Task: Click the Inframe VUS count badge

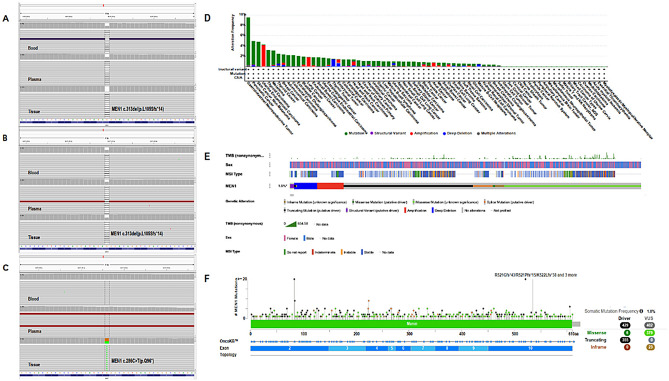Action: 650,347
